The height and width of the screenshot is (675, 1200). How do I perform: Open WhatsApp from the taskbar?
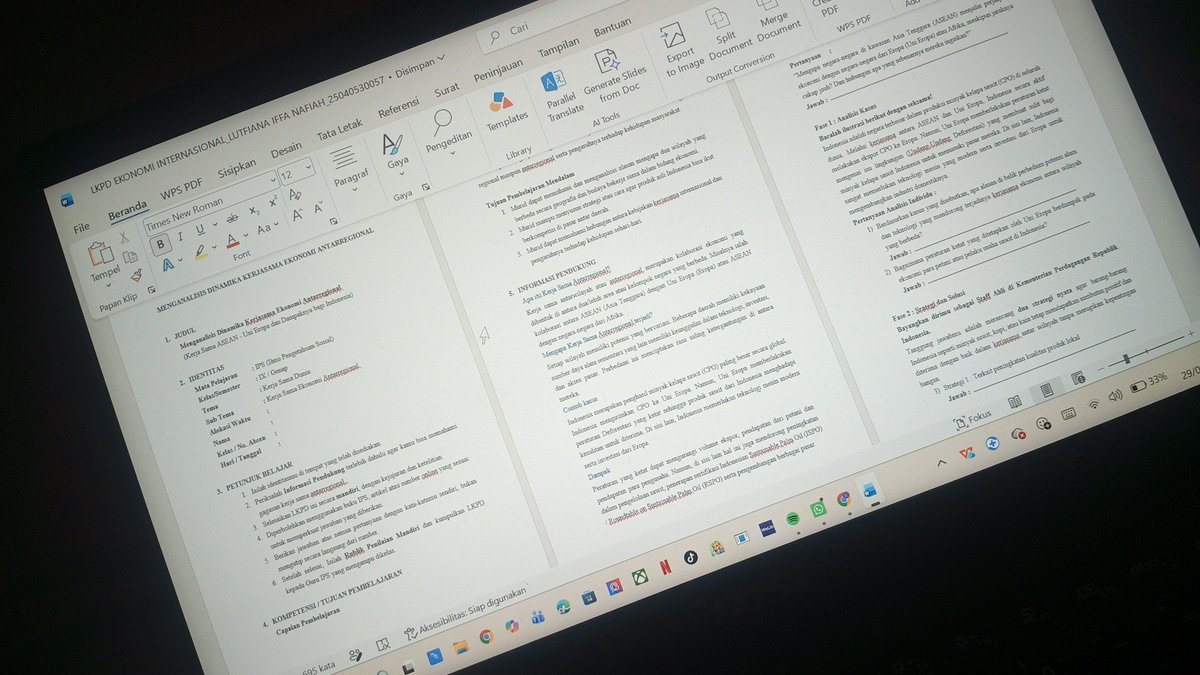pos(818,509)
